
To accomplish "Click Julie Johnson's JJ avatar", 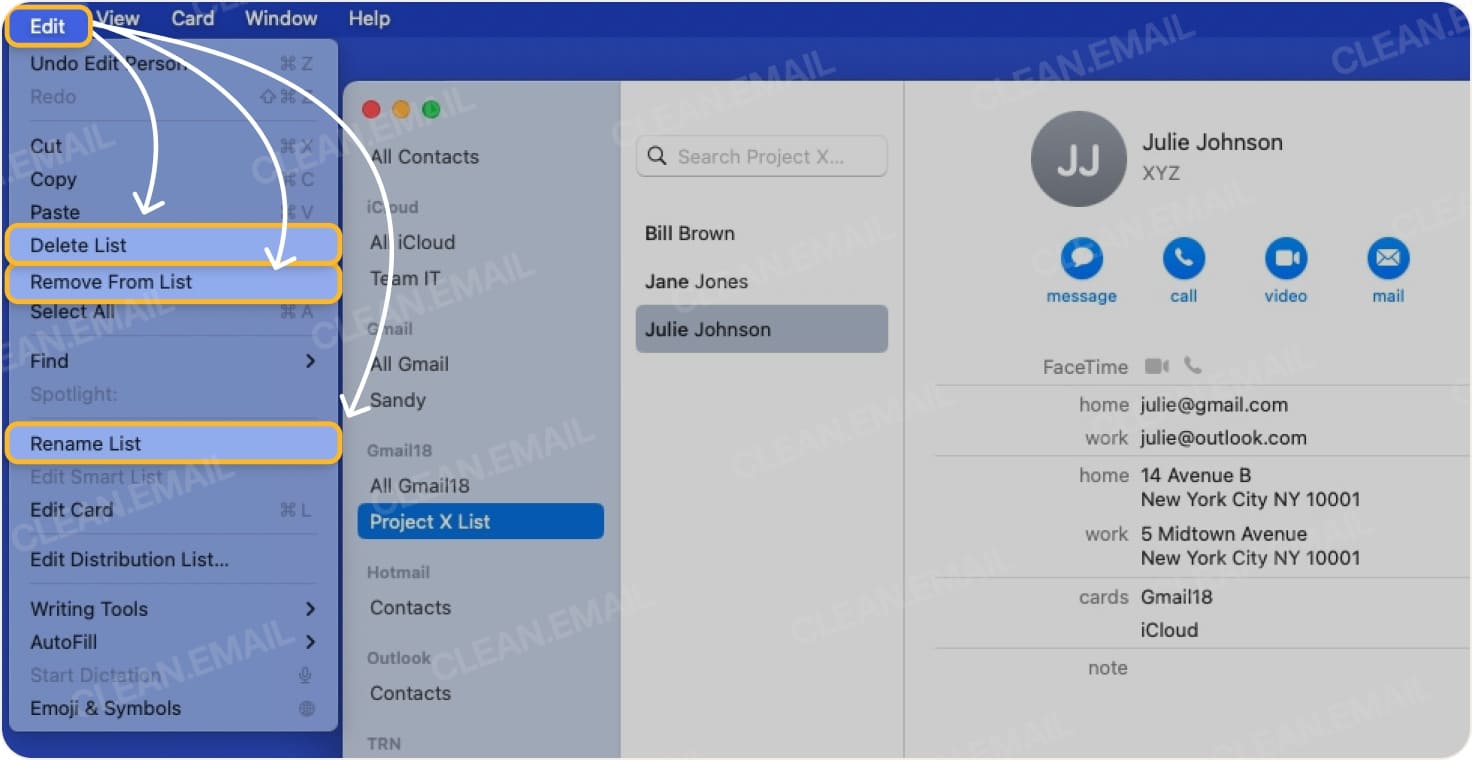I will pyautogui.click(x=1078, y=158).
